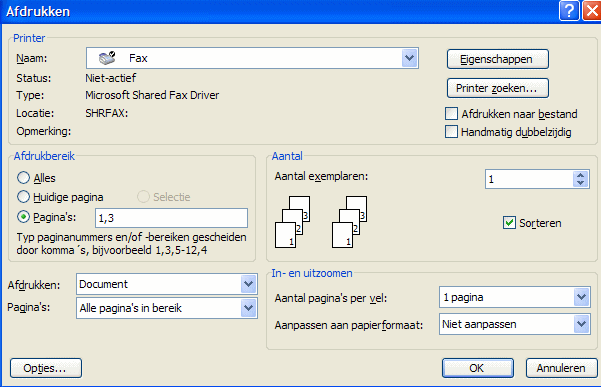Click the Fax printer icon

tap(107, 58)
